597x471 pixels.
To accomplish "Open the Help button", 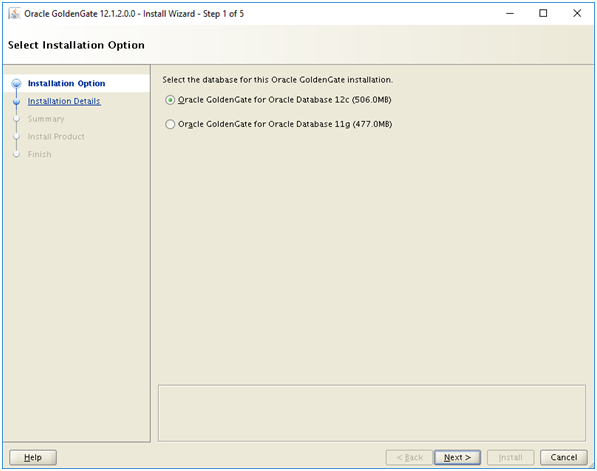I will pyautogui.click(x=33, y=457).
